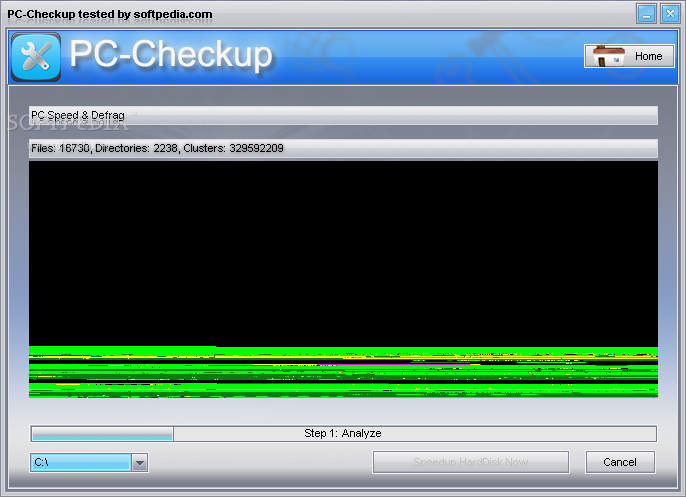Image resolution: width=686 pixels, height=497 pixels.
Task: Minimize the PC-Checkup window
Action: 646,14
